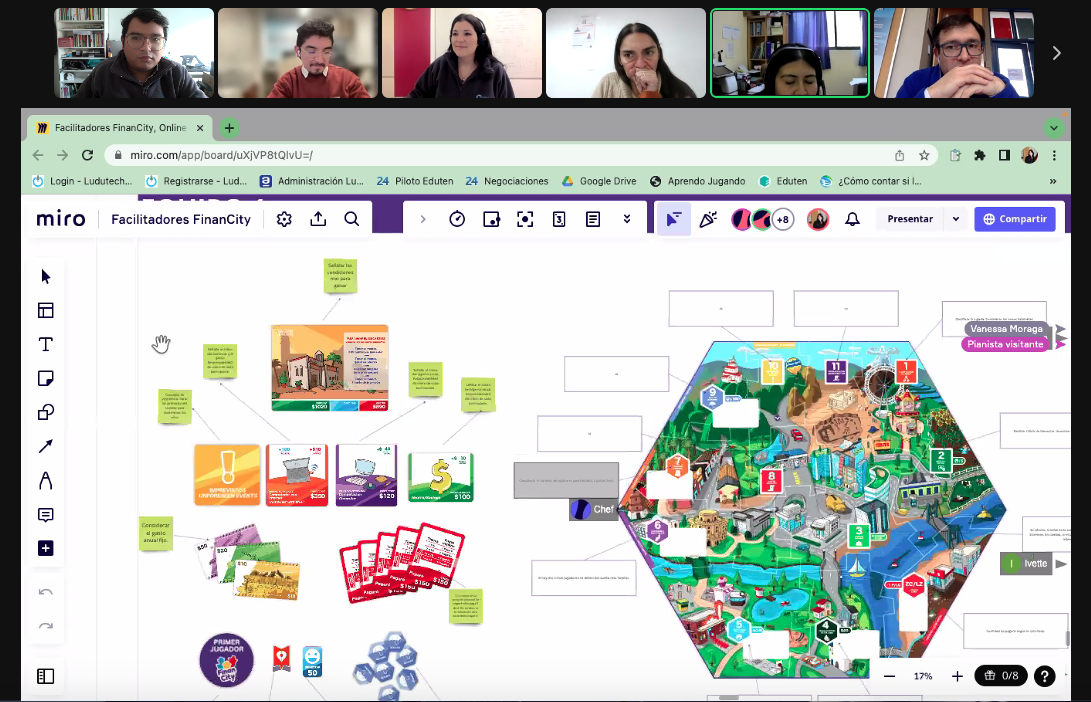Open the estimation tool showing 3
This screenshot has width=1091, height=702.
[x=559, y=219]
